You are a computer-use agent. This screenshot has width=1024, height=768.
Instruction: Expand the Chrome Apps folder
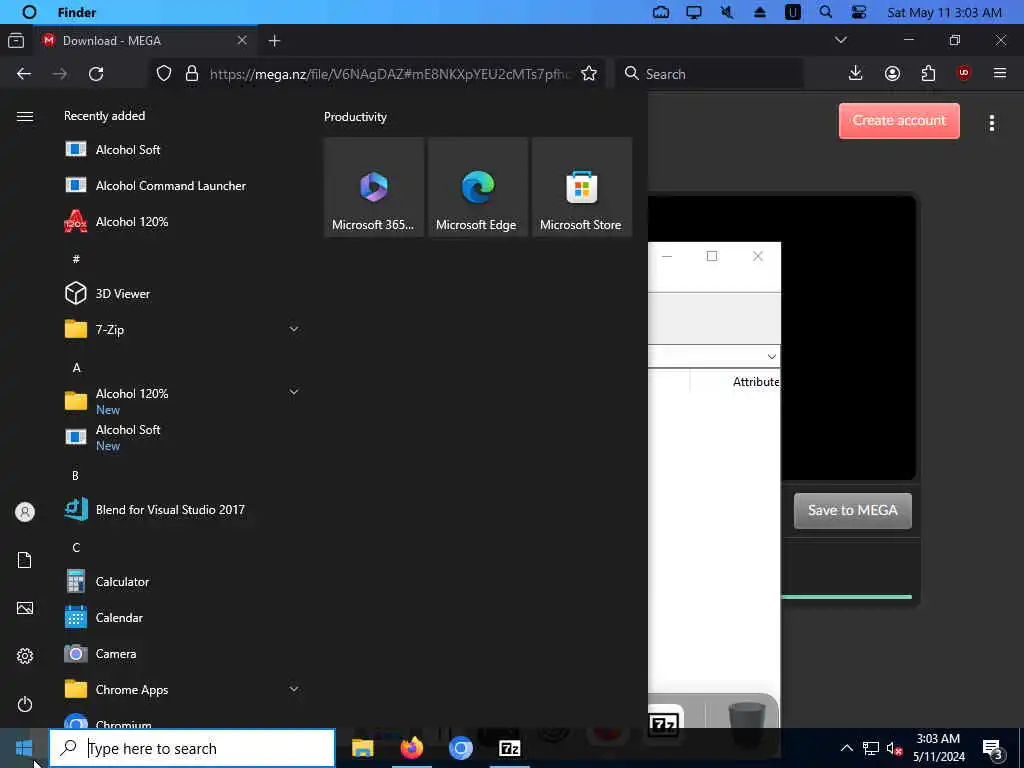coord(294,689)
